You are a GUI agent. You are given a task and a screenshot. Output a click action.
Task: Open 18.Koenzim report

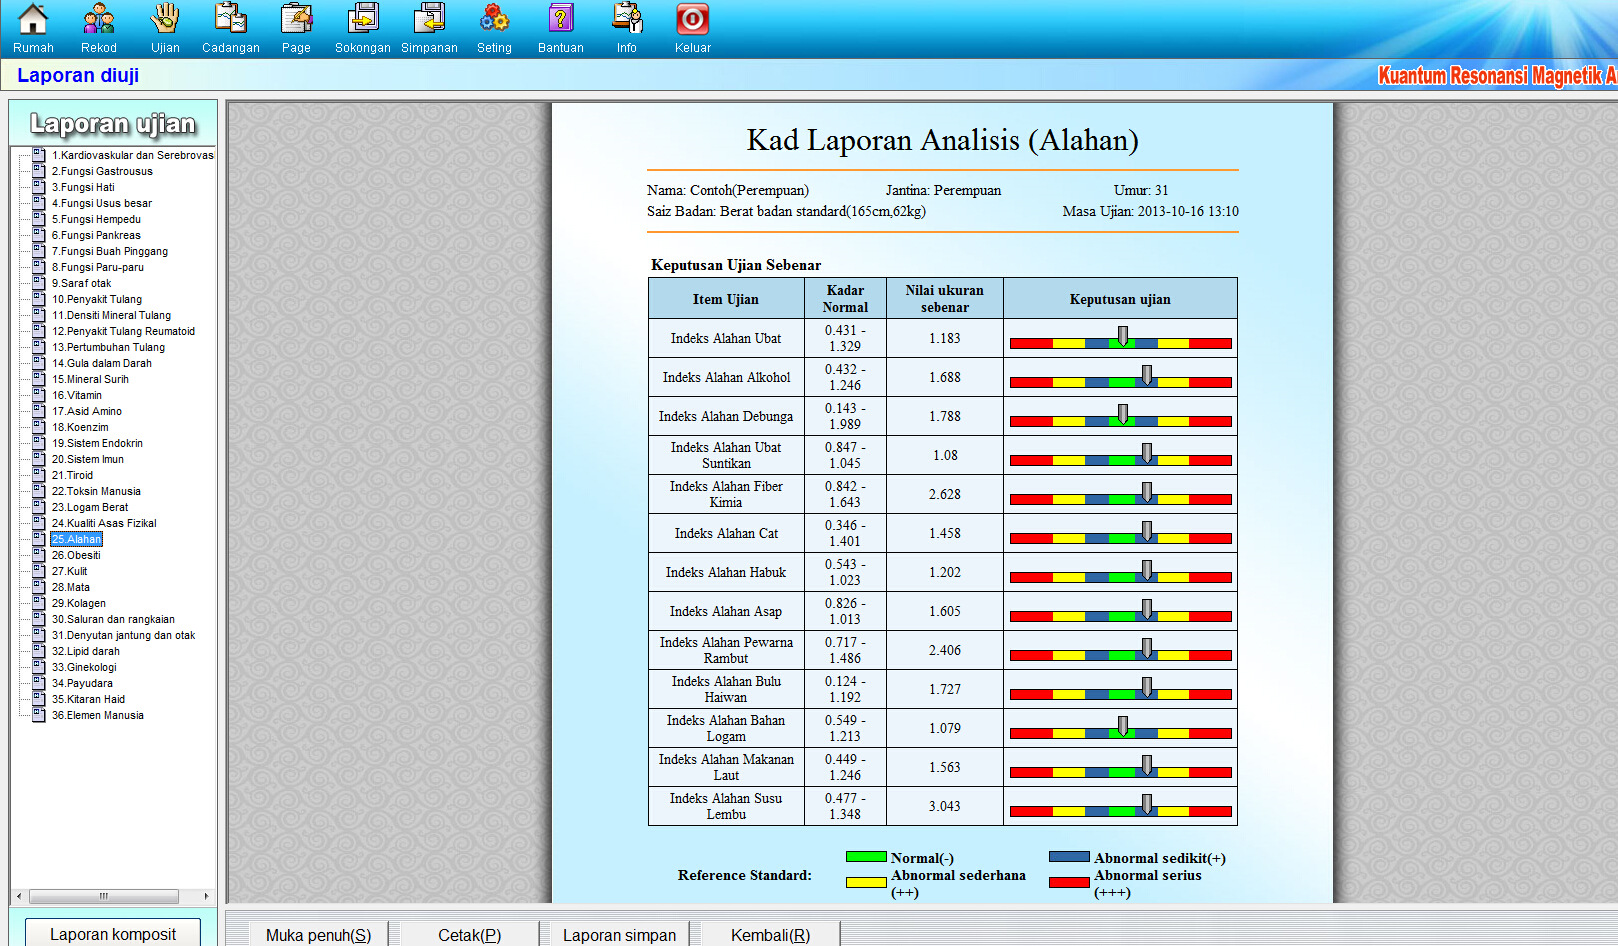click(80, 427)
